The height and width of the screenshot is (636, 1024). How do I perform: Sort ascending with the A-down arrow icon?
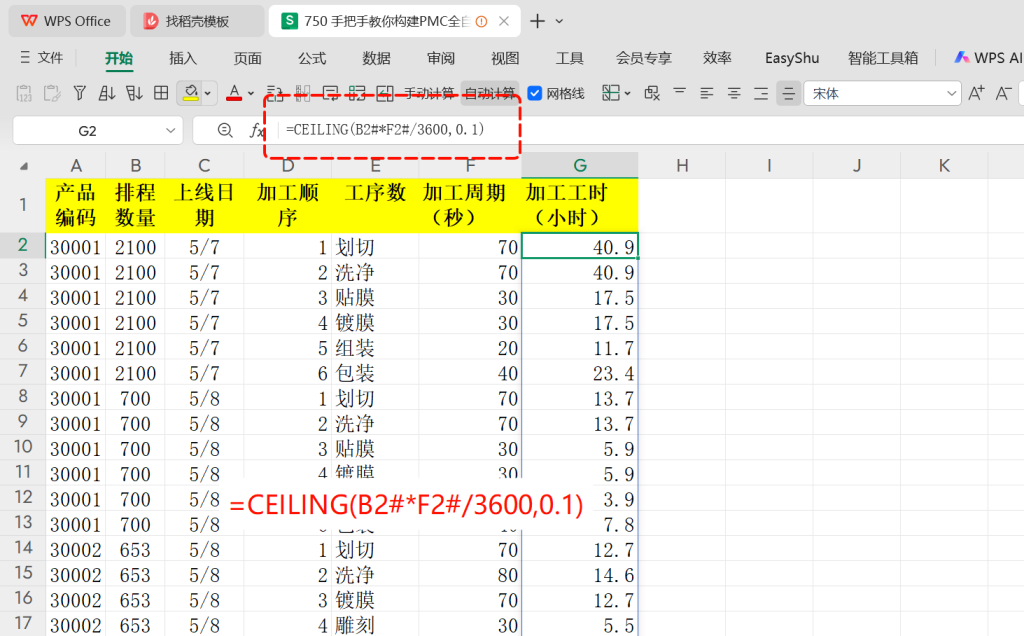point(107,93)
